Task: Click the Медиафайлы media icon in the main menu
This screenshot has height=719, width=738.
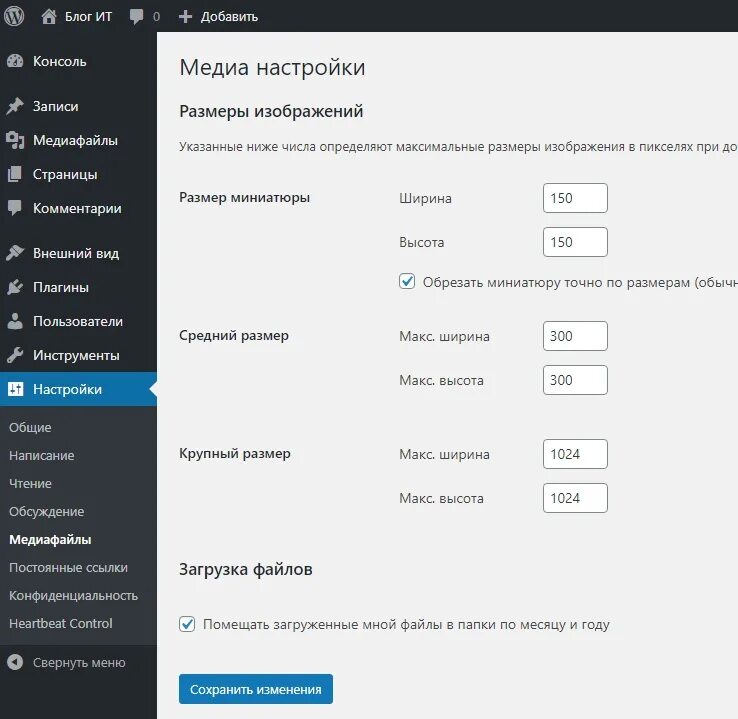Action: (x=15, y=140)
